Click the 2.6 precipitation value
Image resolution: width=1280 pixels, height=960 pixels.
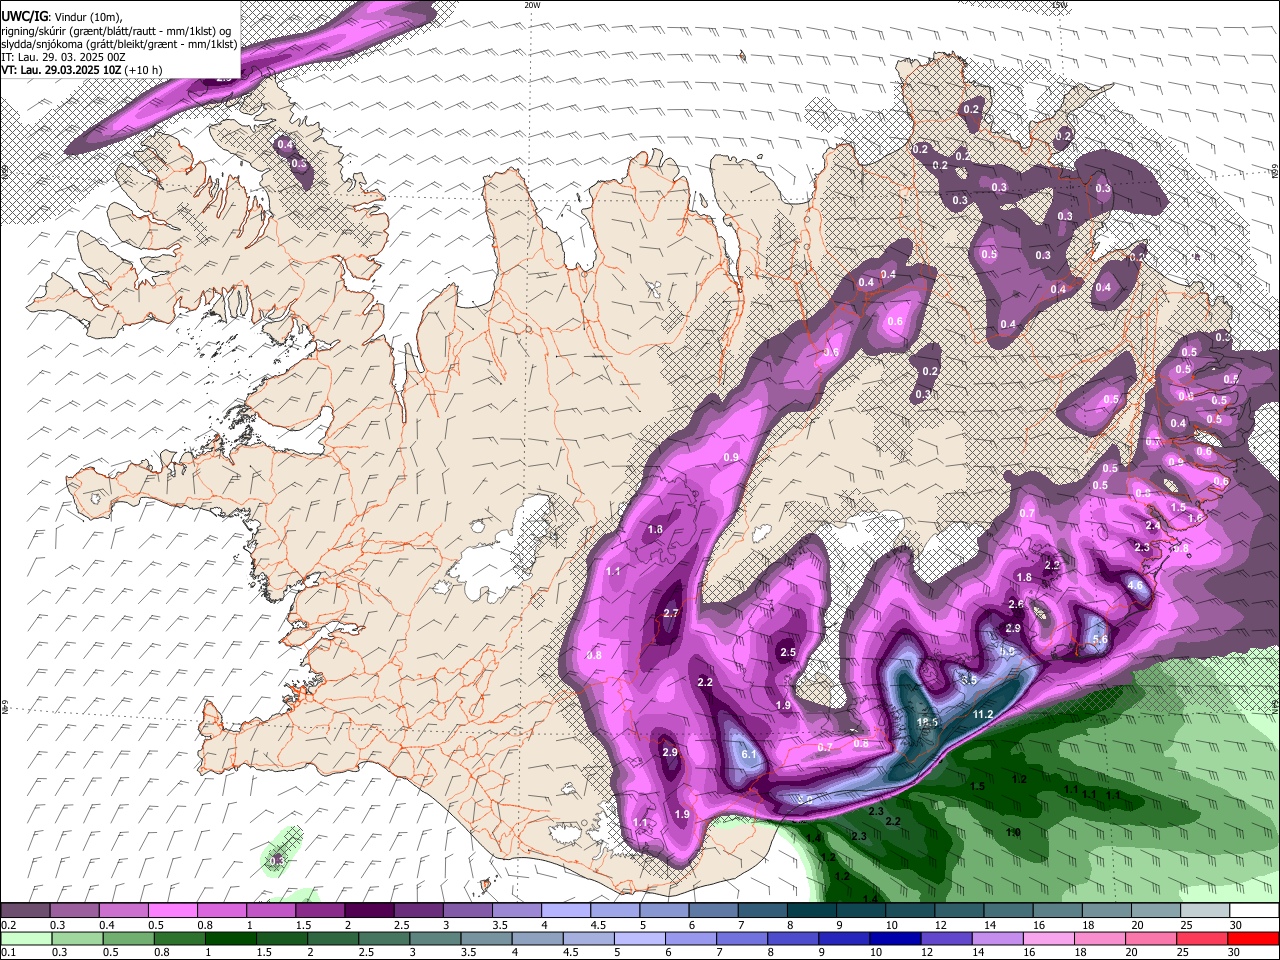pos(1016,605)
